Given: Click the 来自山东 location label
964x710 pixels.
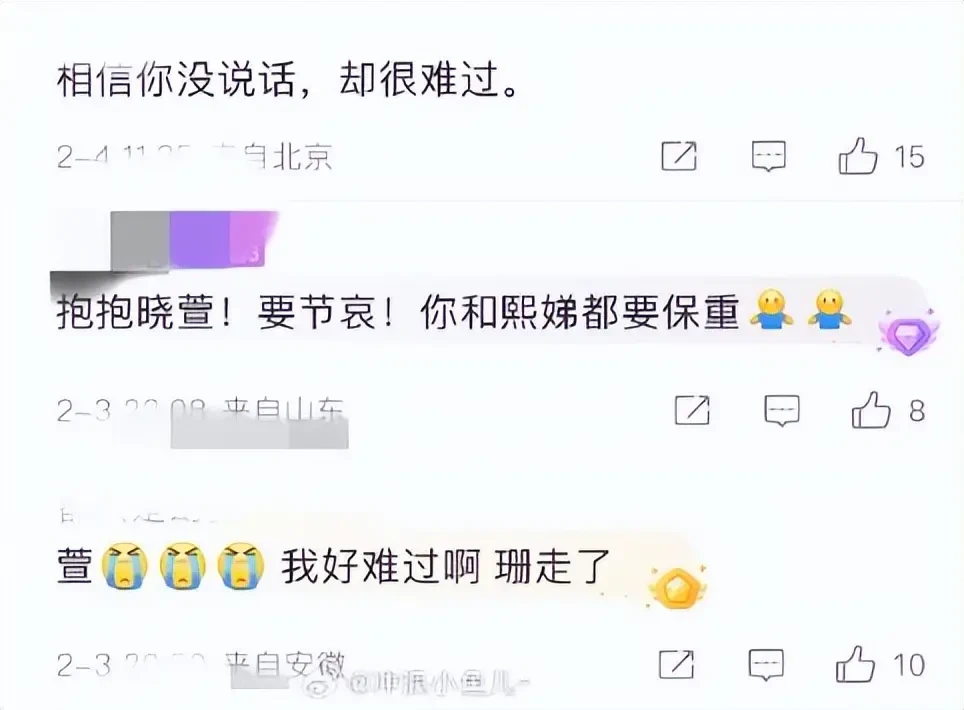Looking at the screenshot, I should (x=283, y=411).
